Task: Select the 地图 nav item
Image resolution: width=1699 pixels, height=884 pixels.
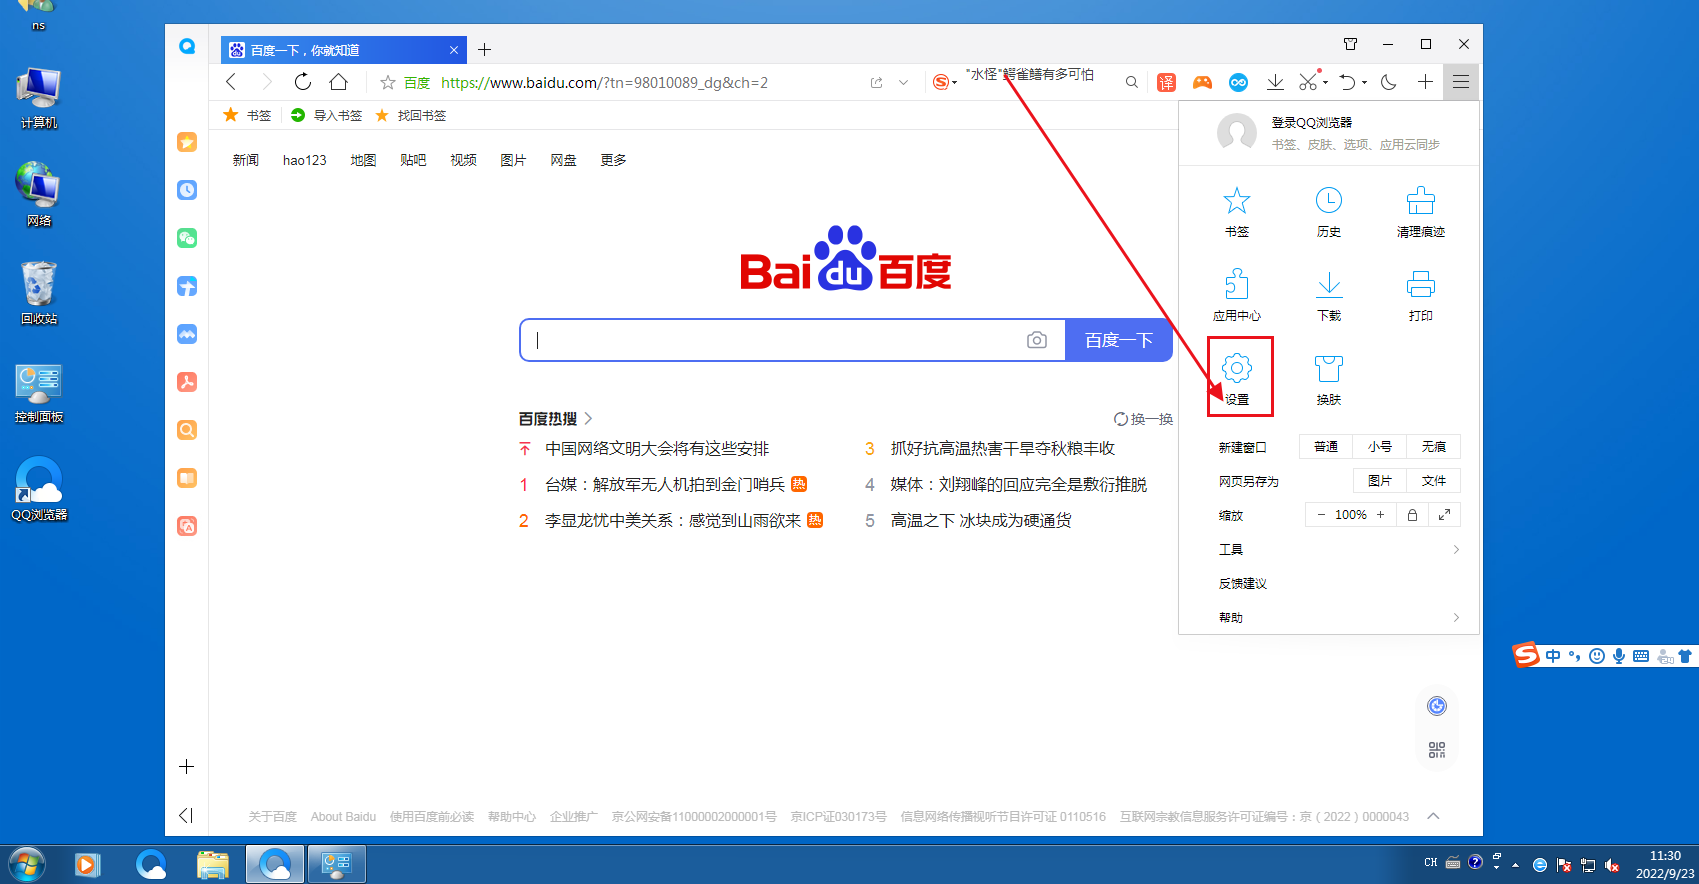Action: (x=363, y=160)
